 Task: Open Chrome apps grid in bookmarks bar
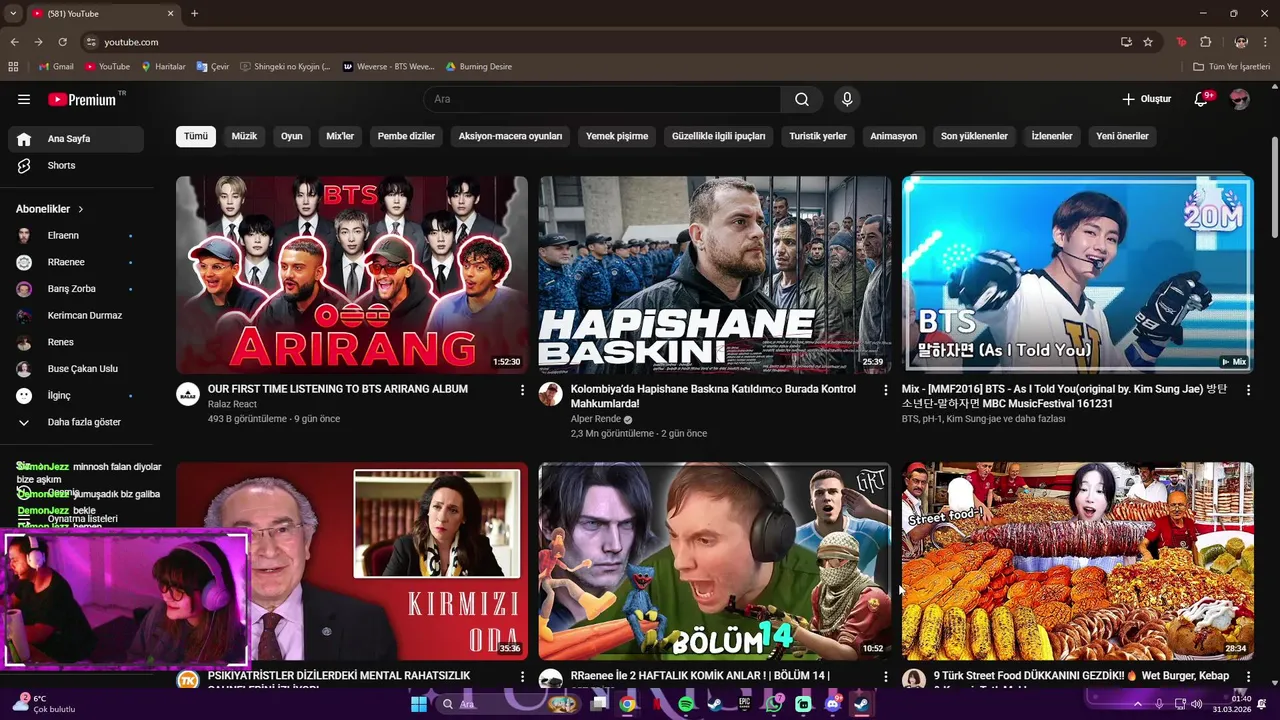click(x=13, y=67)
